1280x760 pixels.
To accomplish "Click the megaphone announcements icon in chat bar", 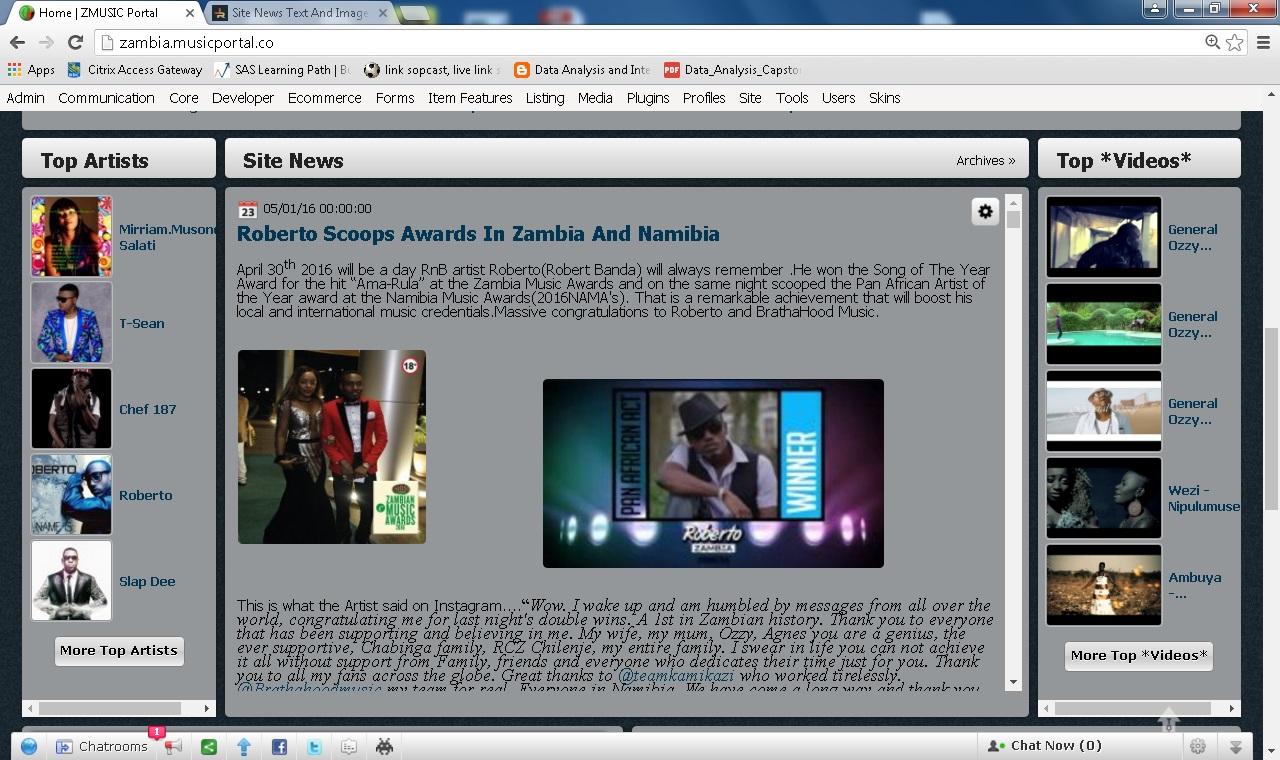I will 173,746.
